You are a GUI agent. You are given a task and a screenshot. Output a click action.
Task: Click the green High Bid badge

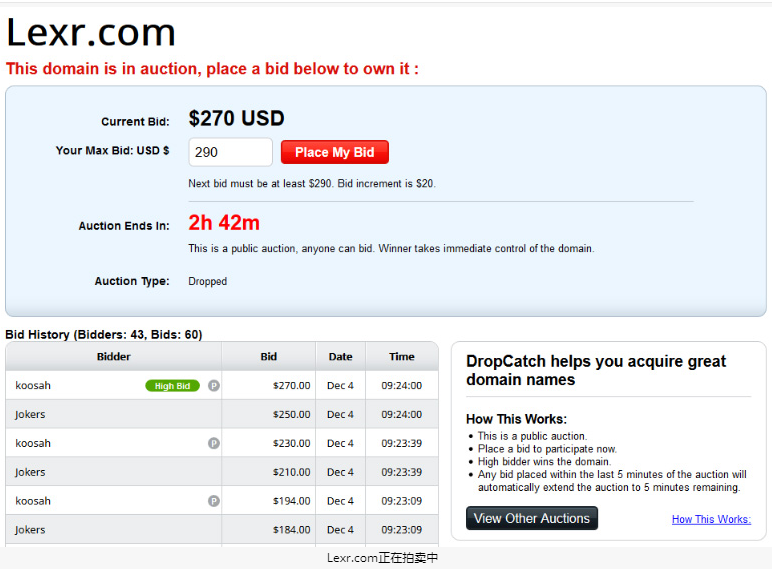172,386
